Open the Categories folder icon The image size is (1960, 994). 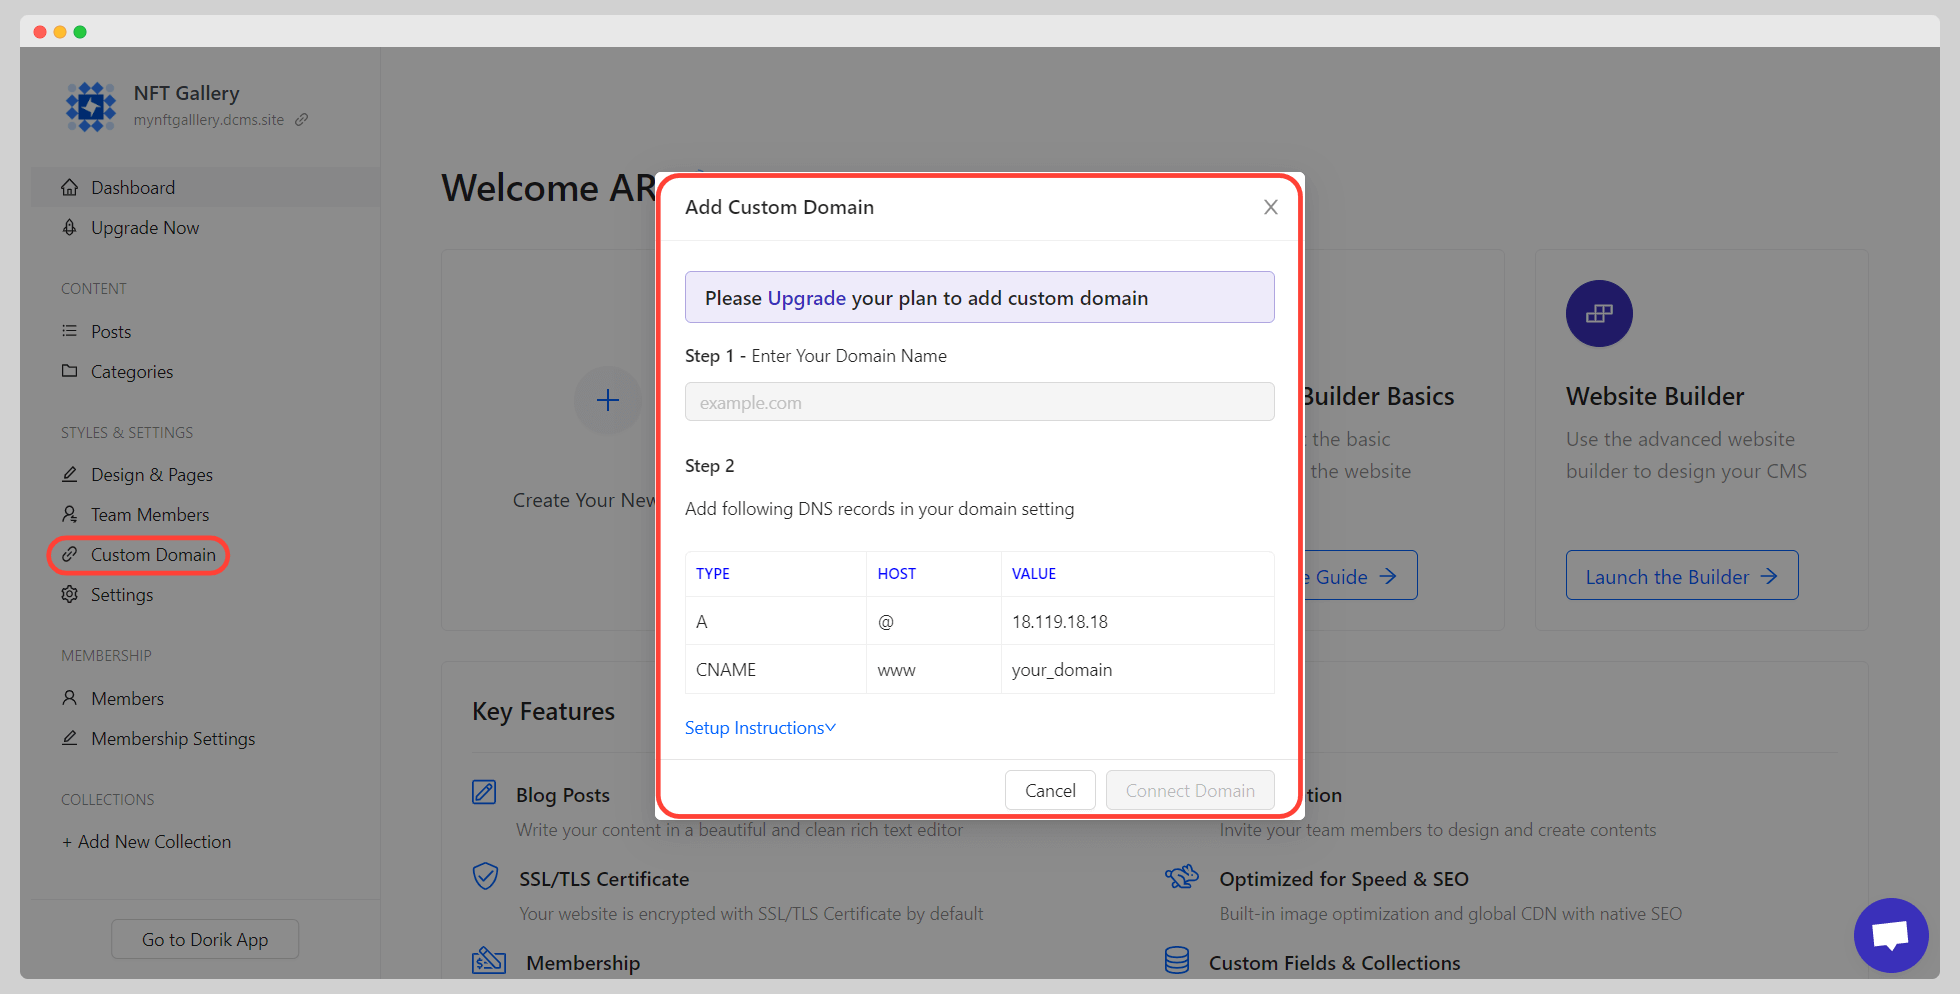pos(69,371)
